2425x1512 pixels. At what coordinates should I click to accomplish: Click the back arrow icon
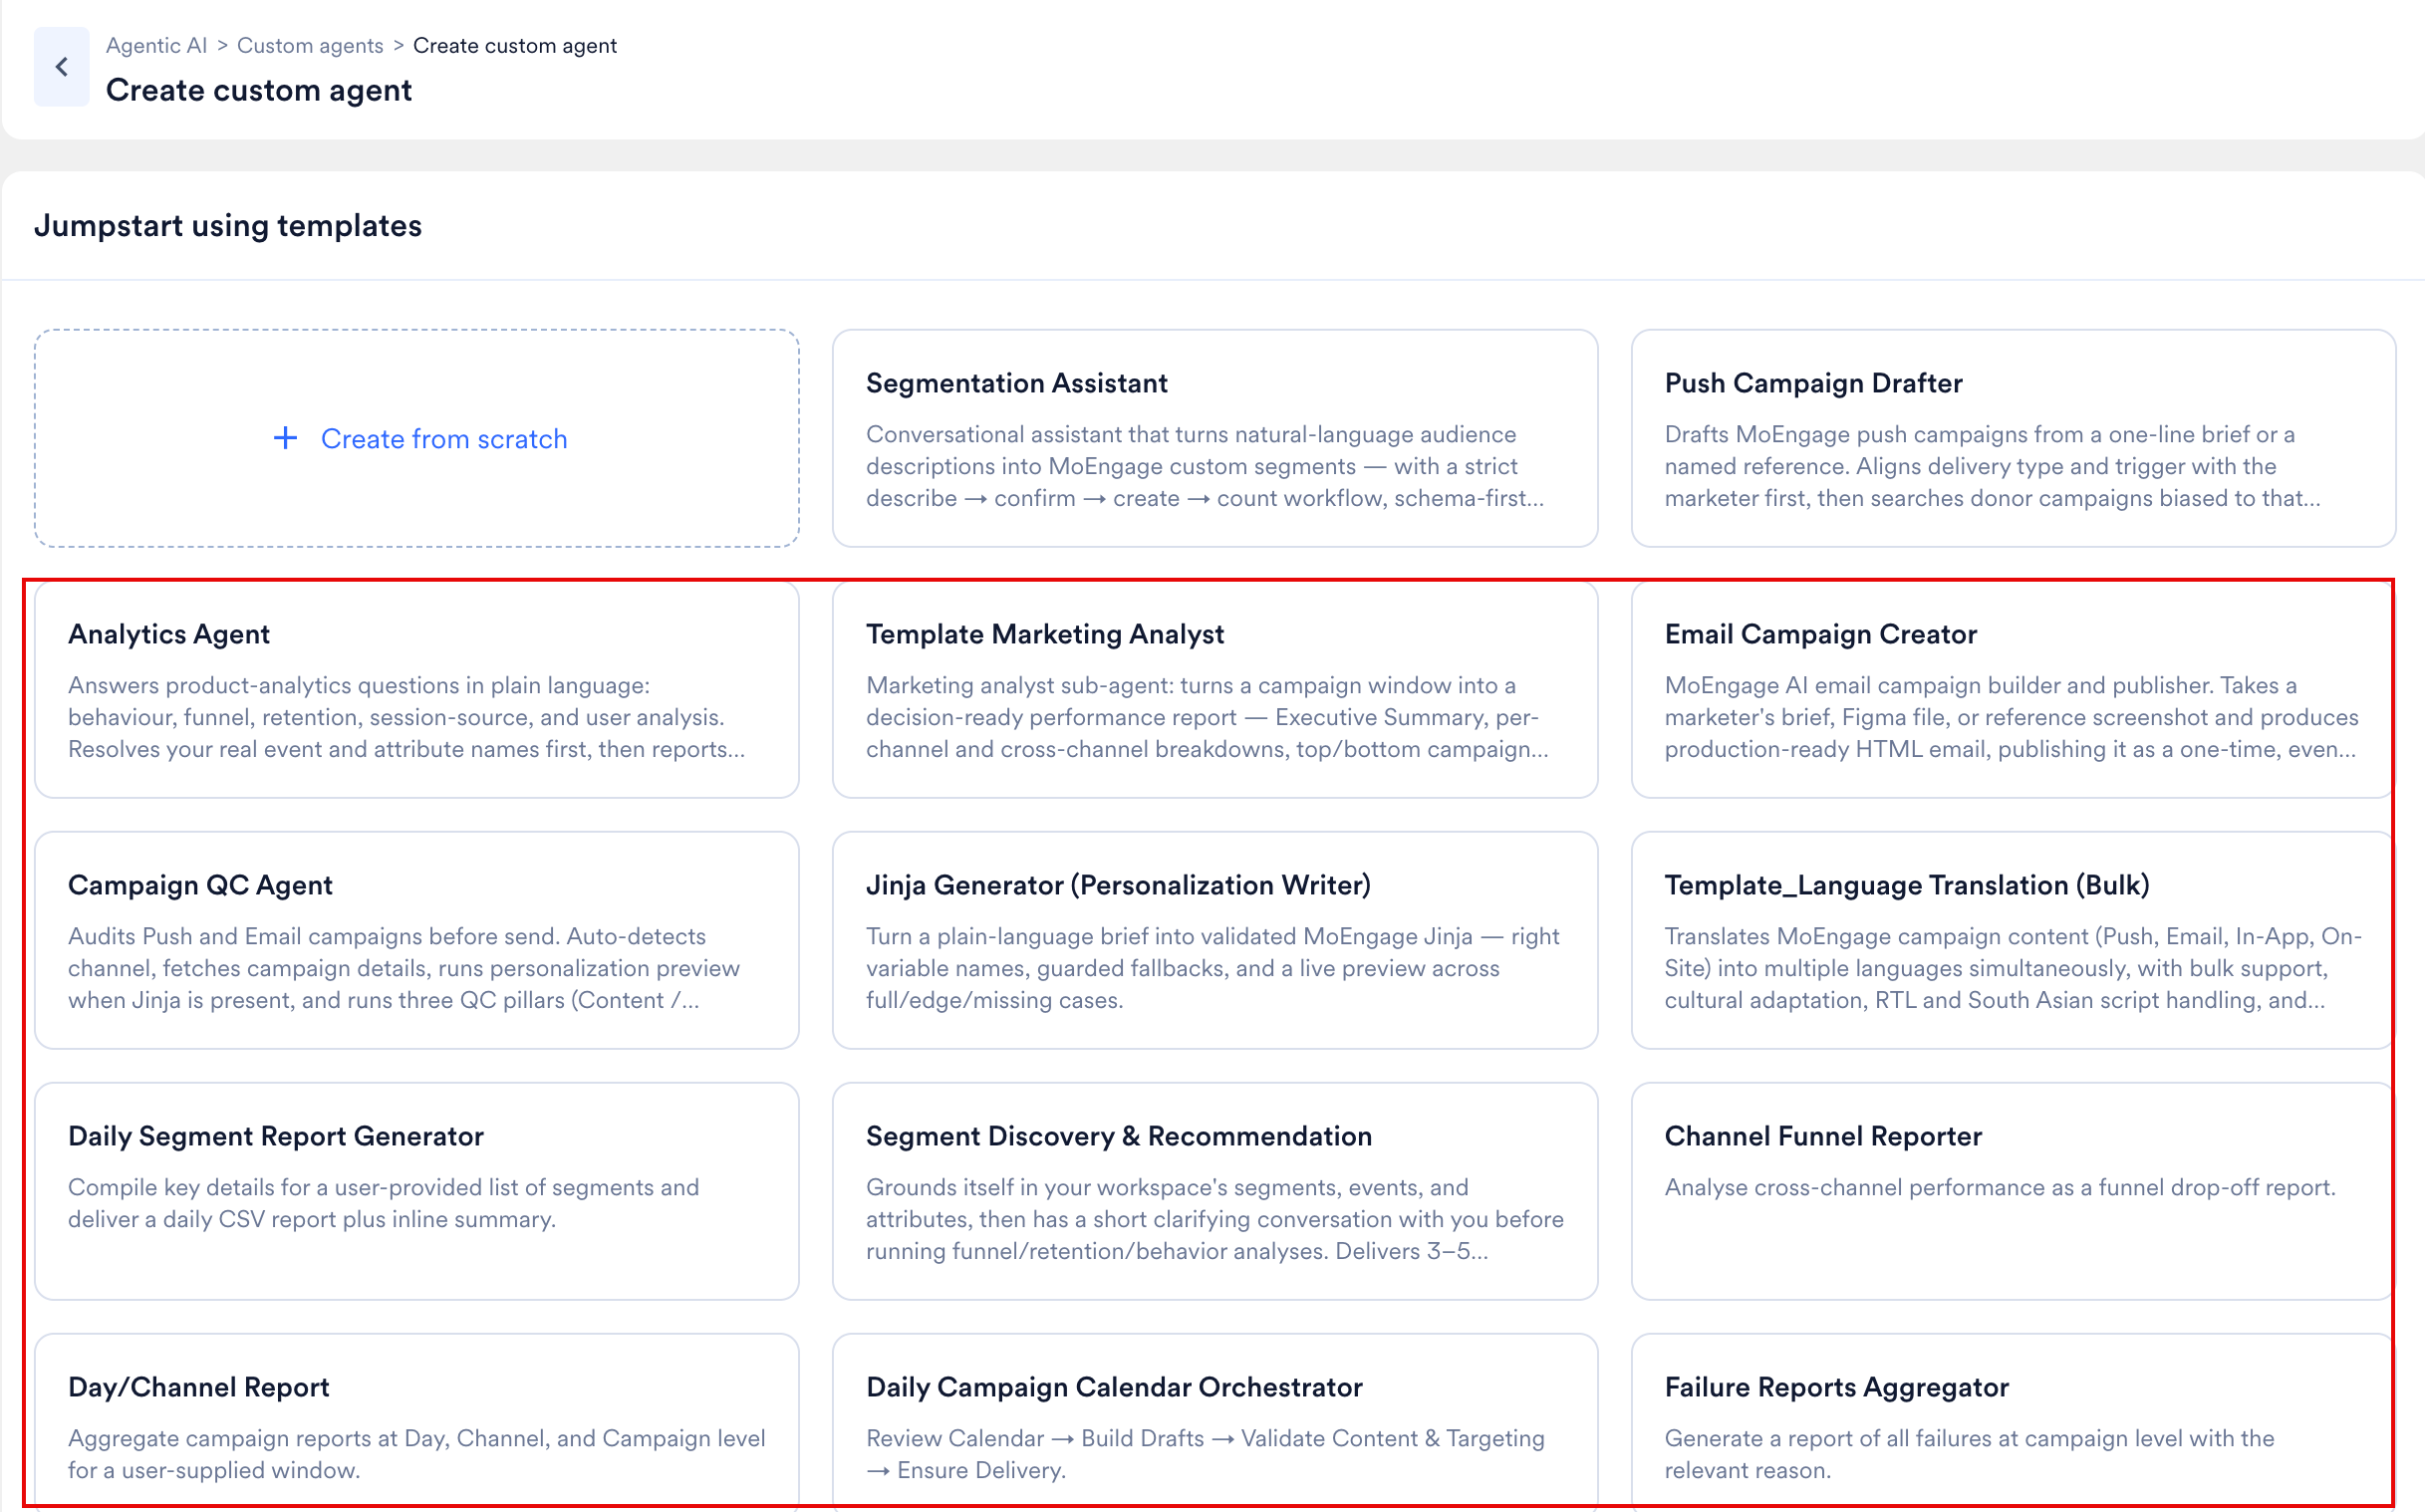point(62,67)
